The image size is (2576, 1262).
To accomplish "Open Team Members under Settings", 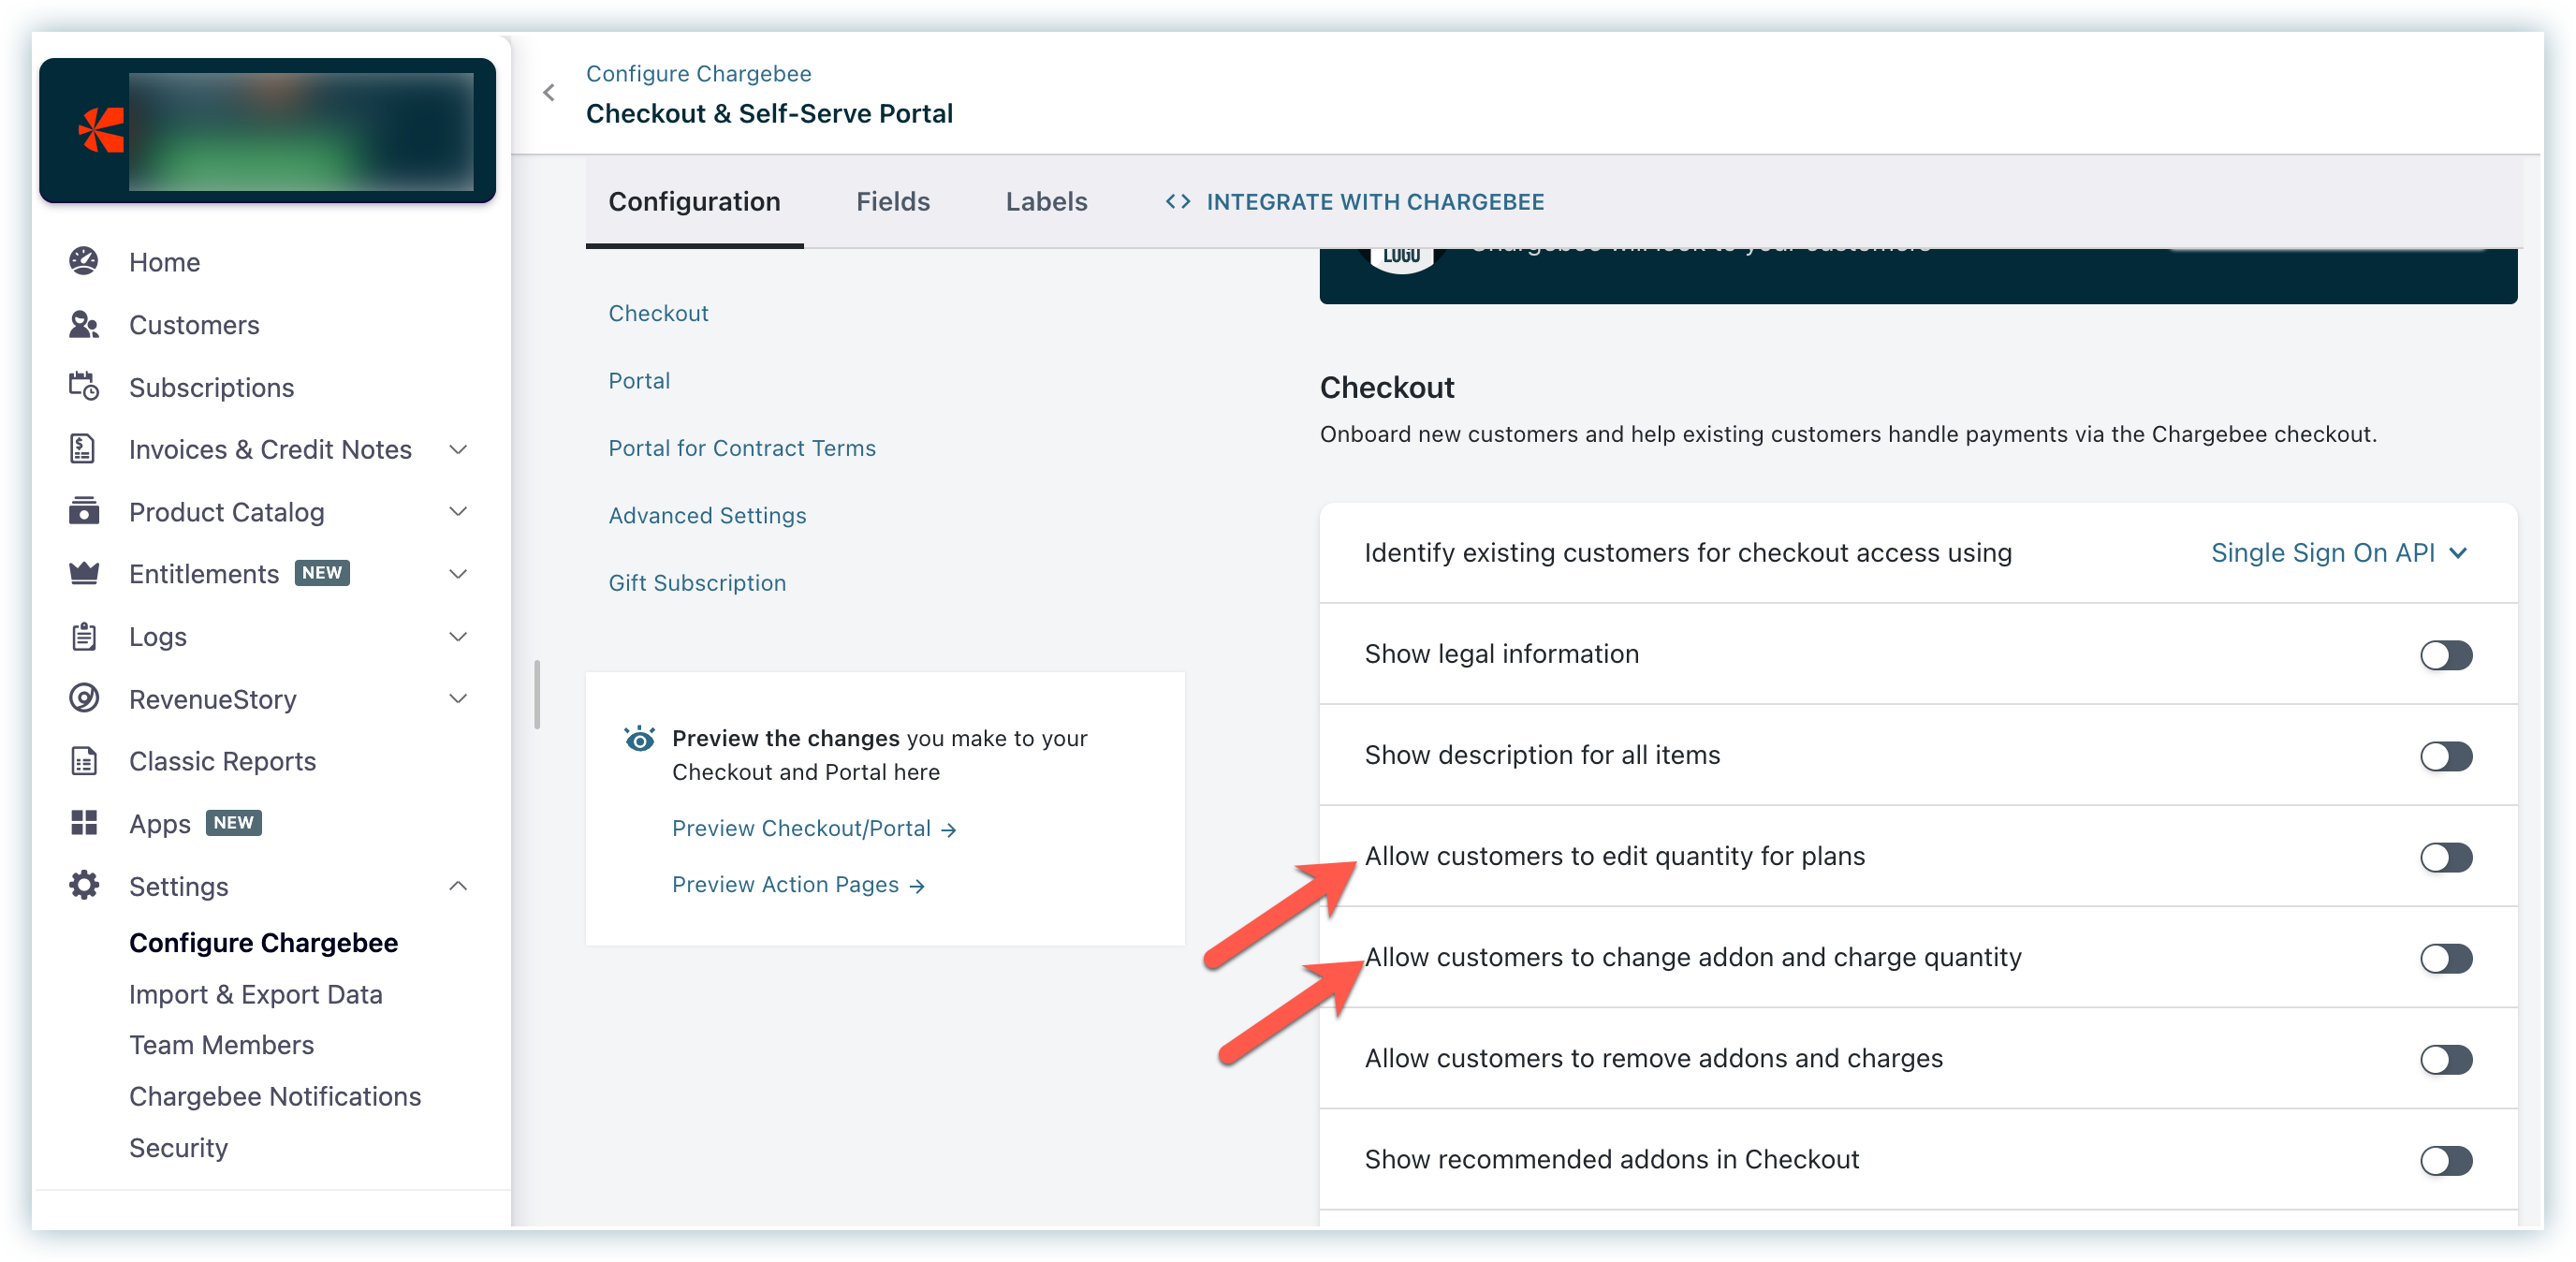I will (221, 1046).
